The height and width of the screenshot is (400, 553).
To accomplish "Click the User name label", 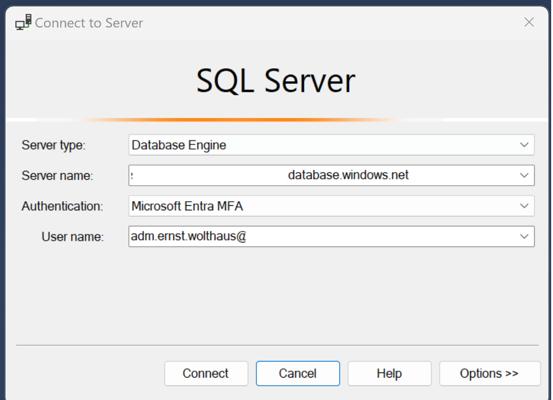I will click(x=72, y=237).
